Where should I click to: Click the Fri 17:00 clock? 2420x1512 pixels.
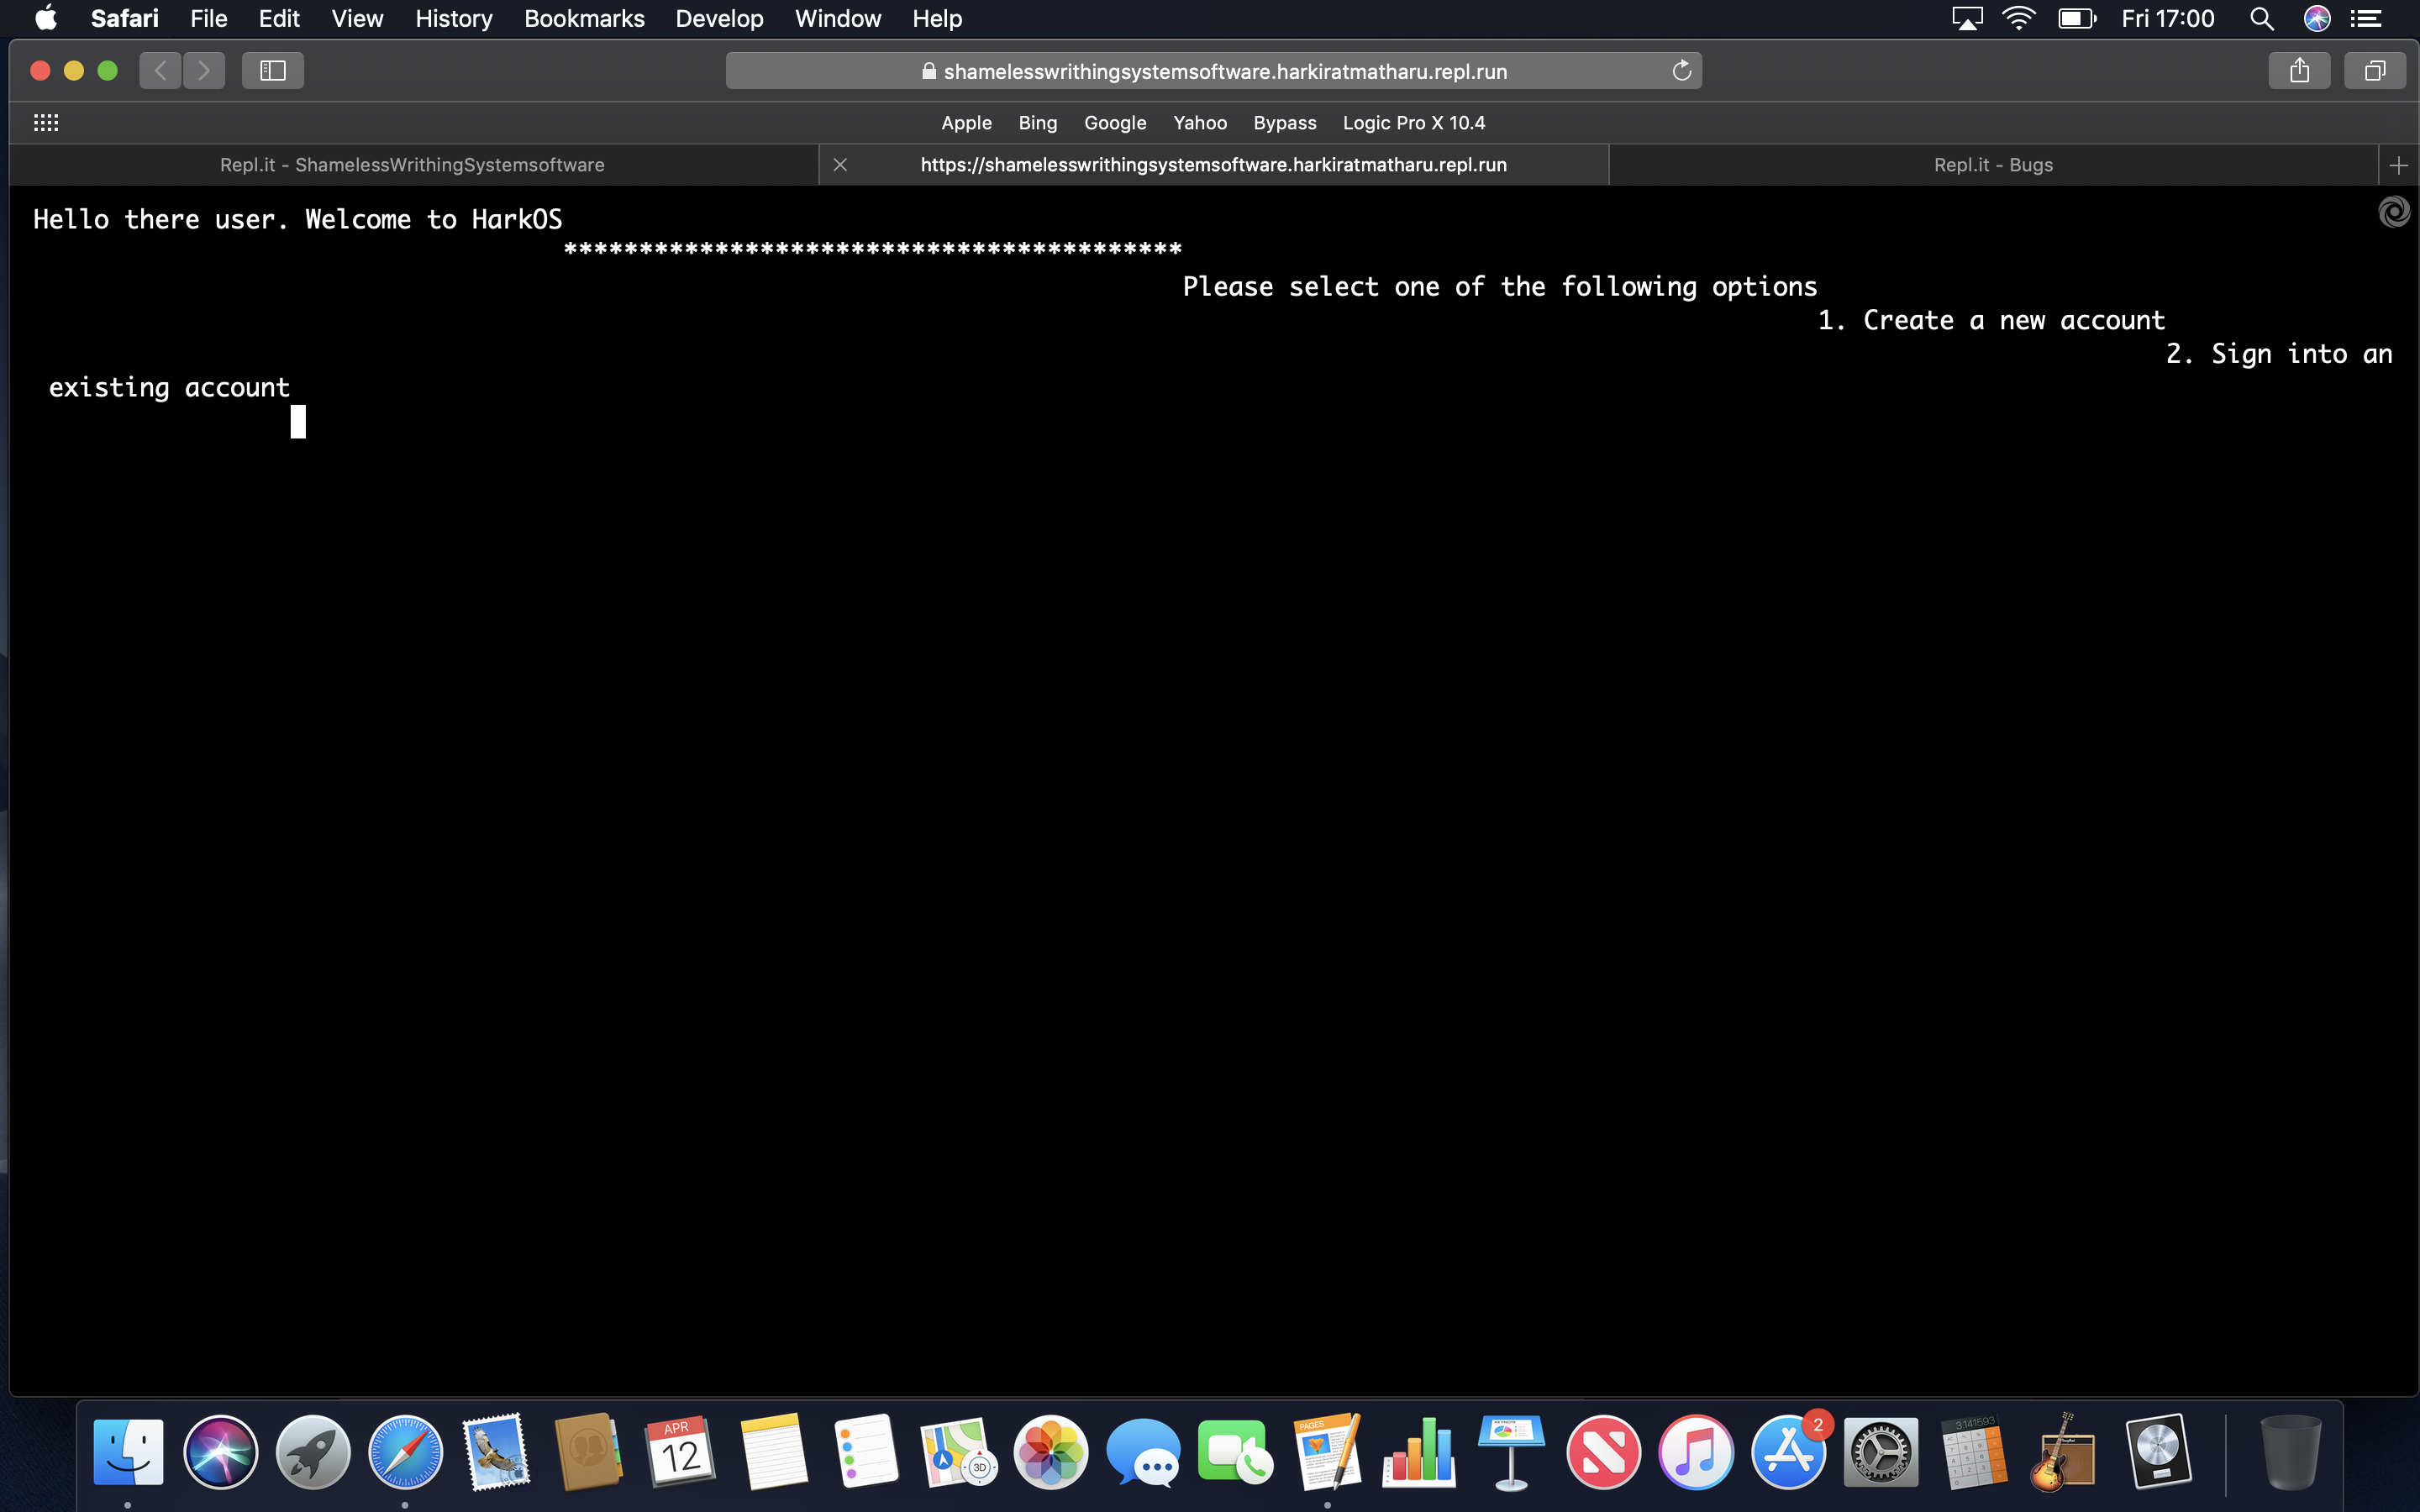pos(2168,18)
